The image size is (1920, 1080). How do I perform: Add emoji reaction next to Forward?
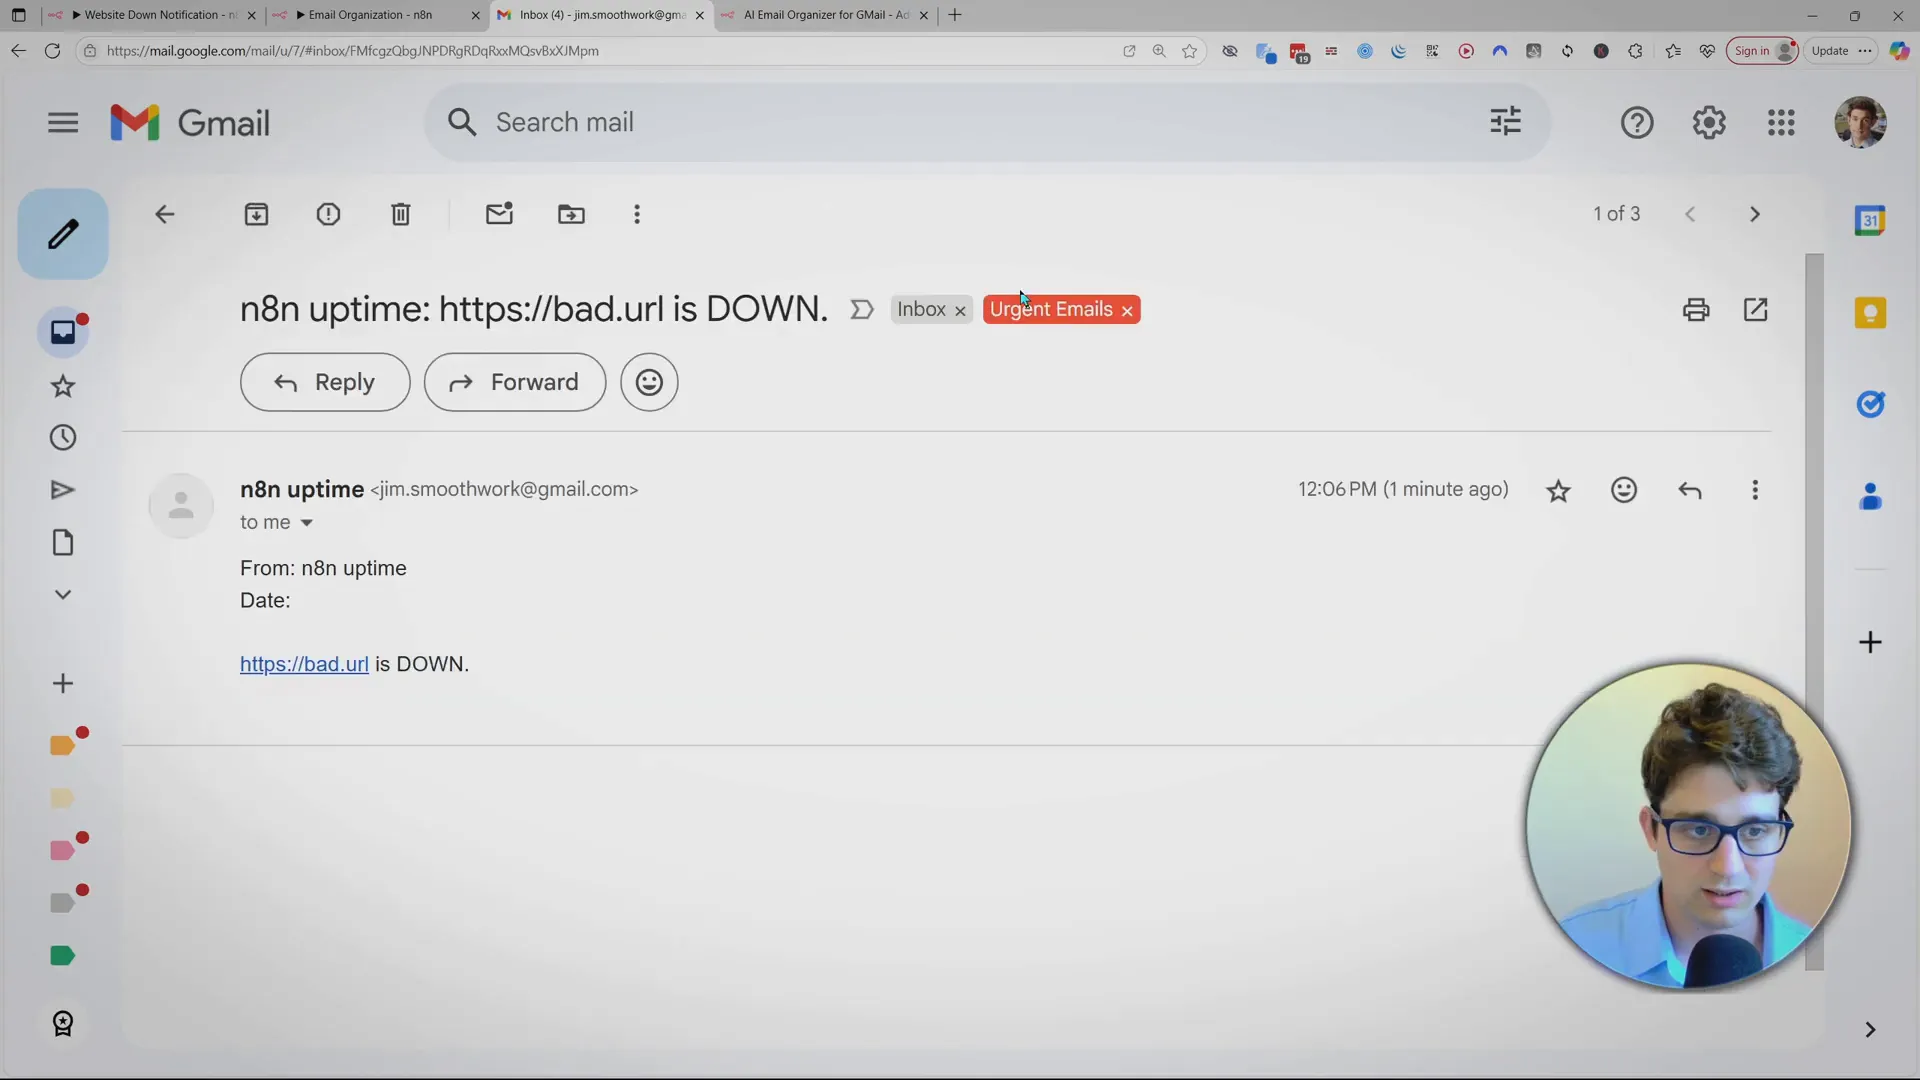click(x=649, y=382)
